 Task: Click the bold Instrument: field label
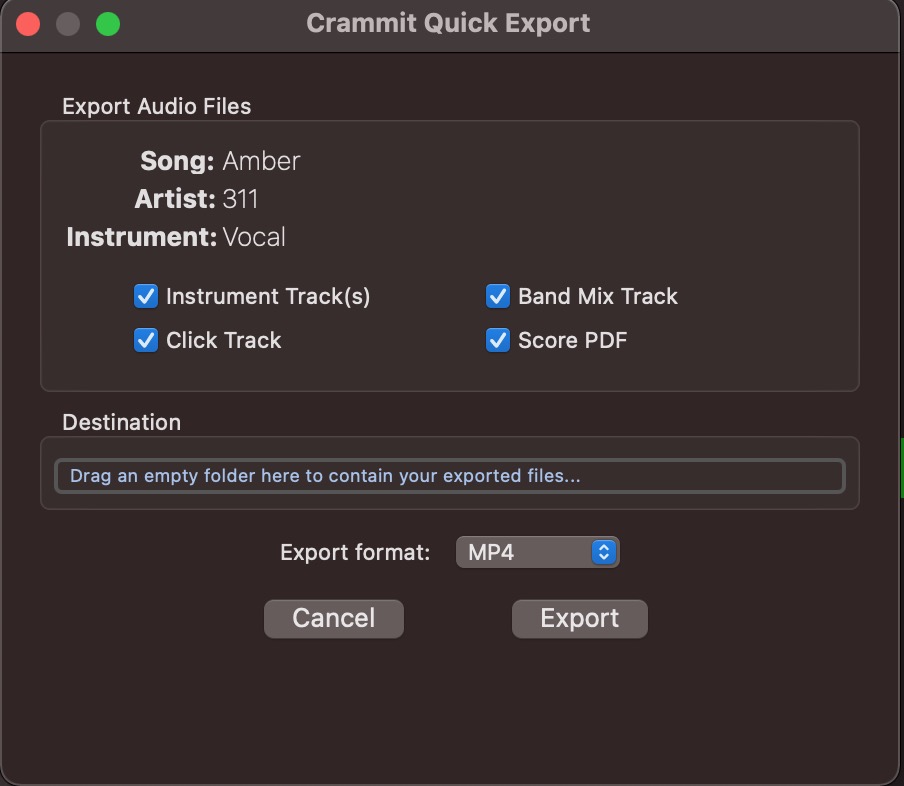coord(141,237)
